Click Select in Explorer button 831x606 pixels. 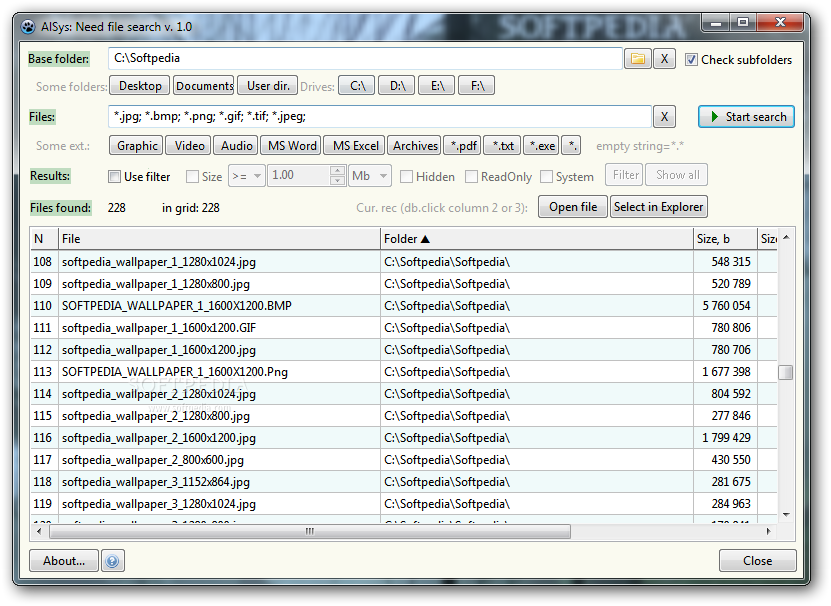point(659,207)
